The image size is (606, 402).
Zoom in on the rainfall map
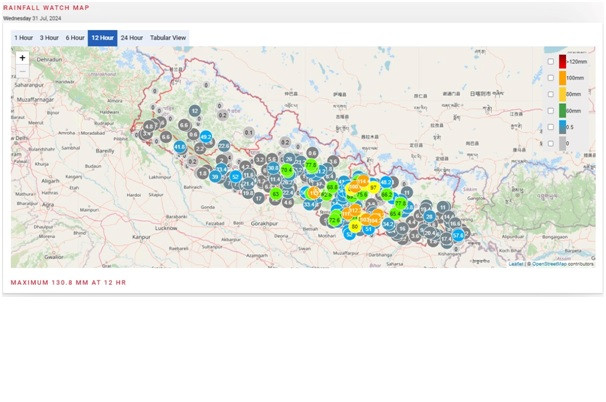(x=22, y=58)
